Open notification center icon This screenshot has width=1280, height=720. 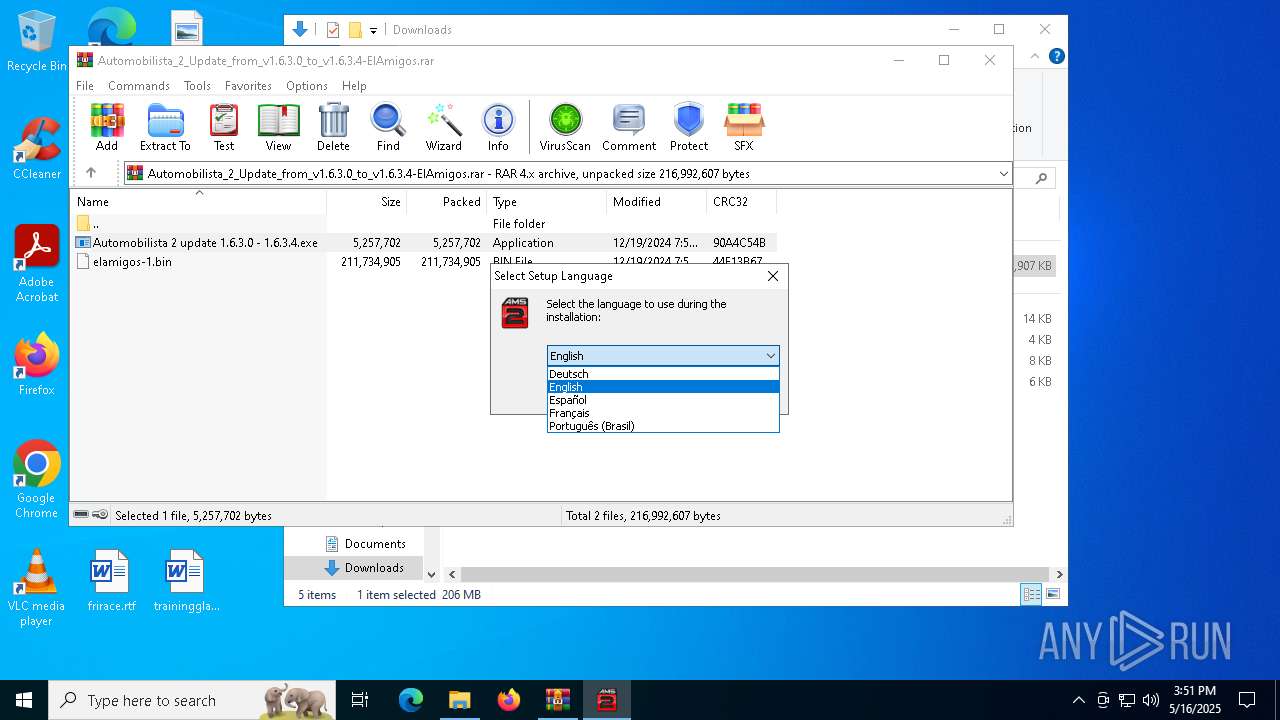point(1247,700)
